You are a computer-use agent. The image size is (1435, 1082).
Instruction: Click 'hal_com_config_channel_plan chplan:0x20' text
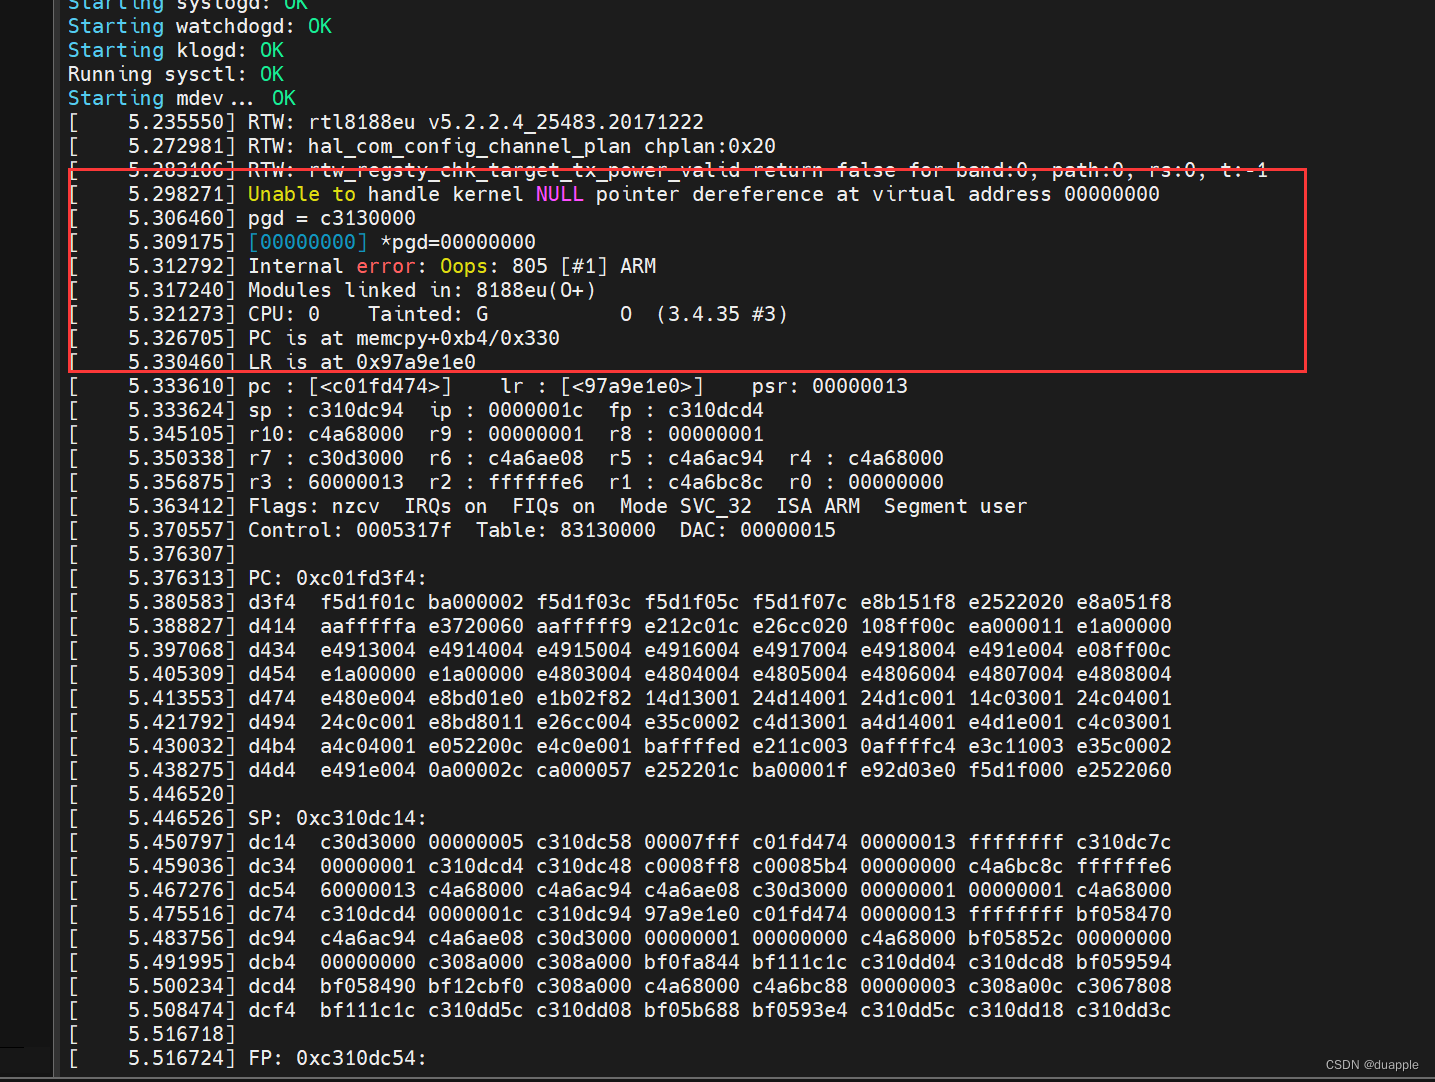(542, 146)
